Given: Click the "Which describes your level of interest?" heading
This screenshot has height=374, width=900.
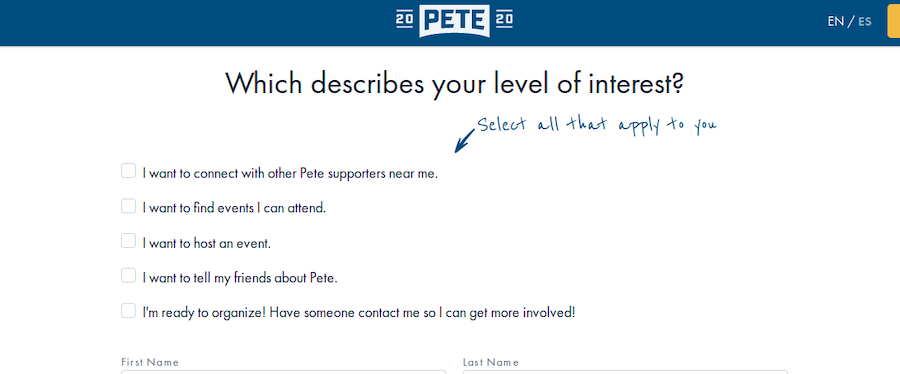Looking at the screenshot, I should tap(455, 84).
